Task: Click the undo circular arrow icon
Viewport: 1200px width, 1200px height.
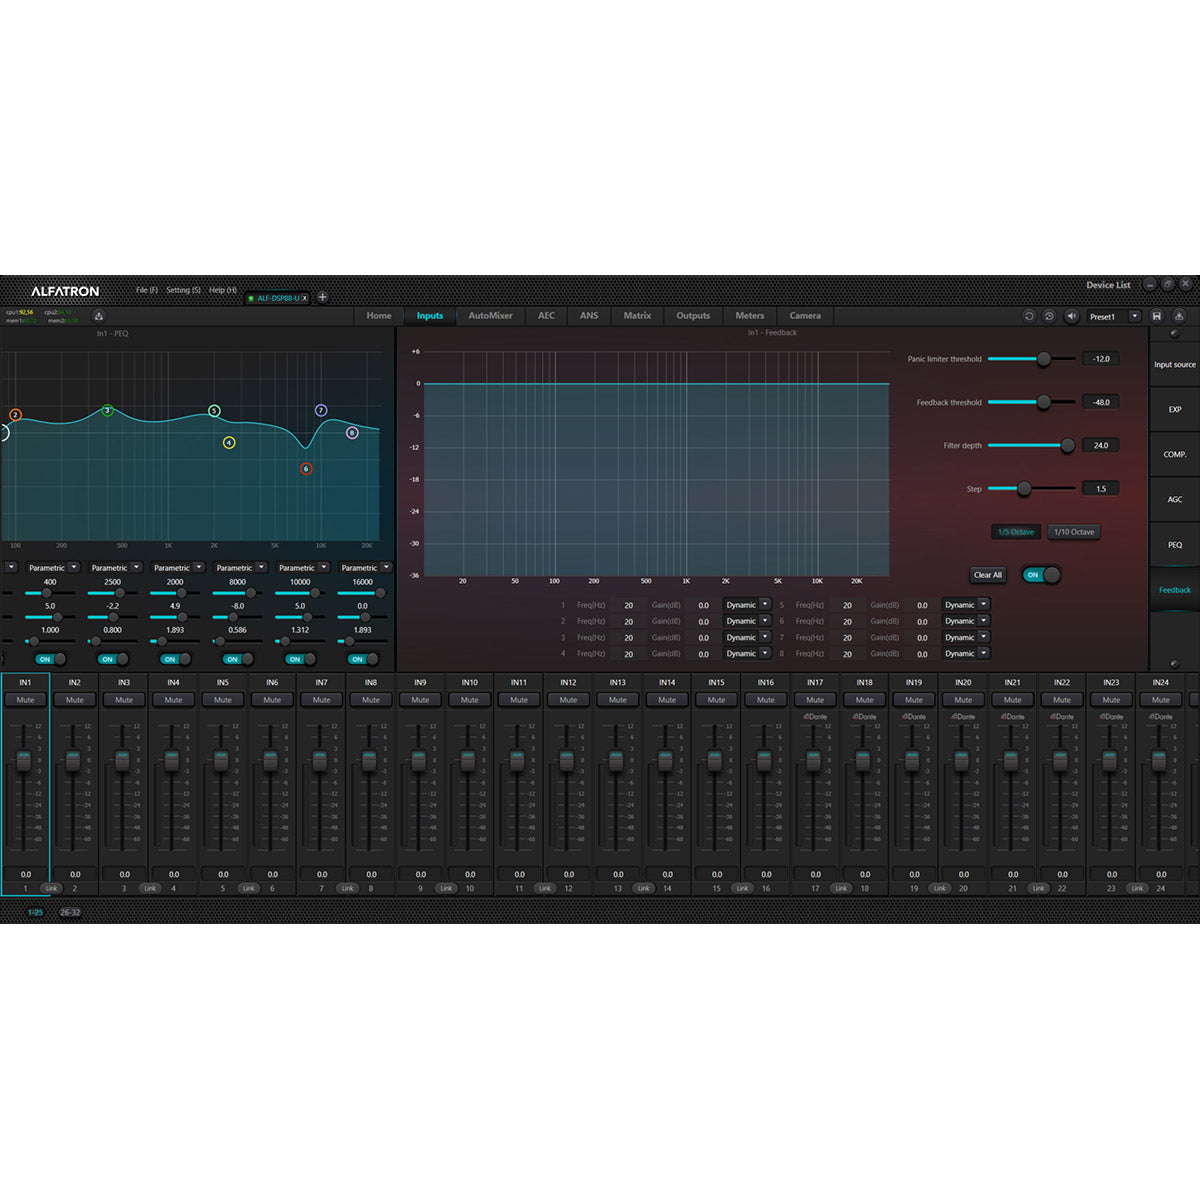Action: click(x=1029, y=316)
